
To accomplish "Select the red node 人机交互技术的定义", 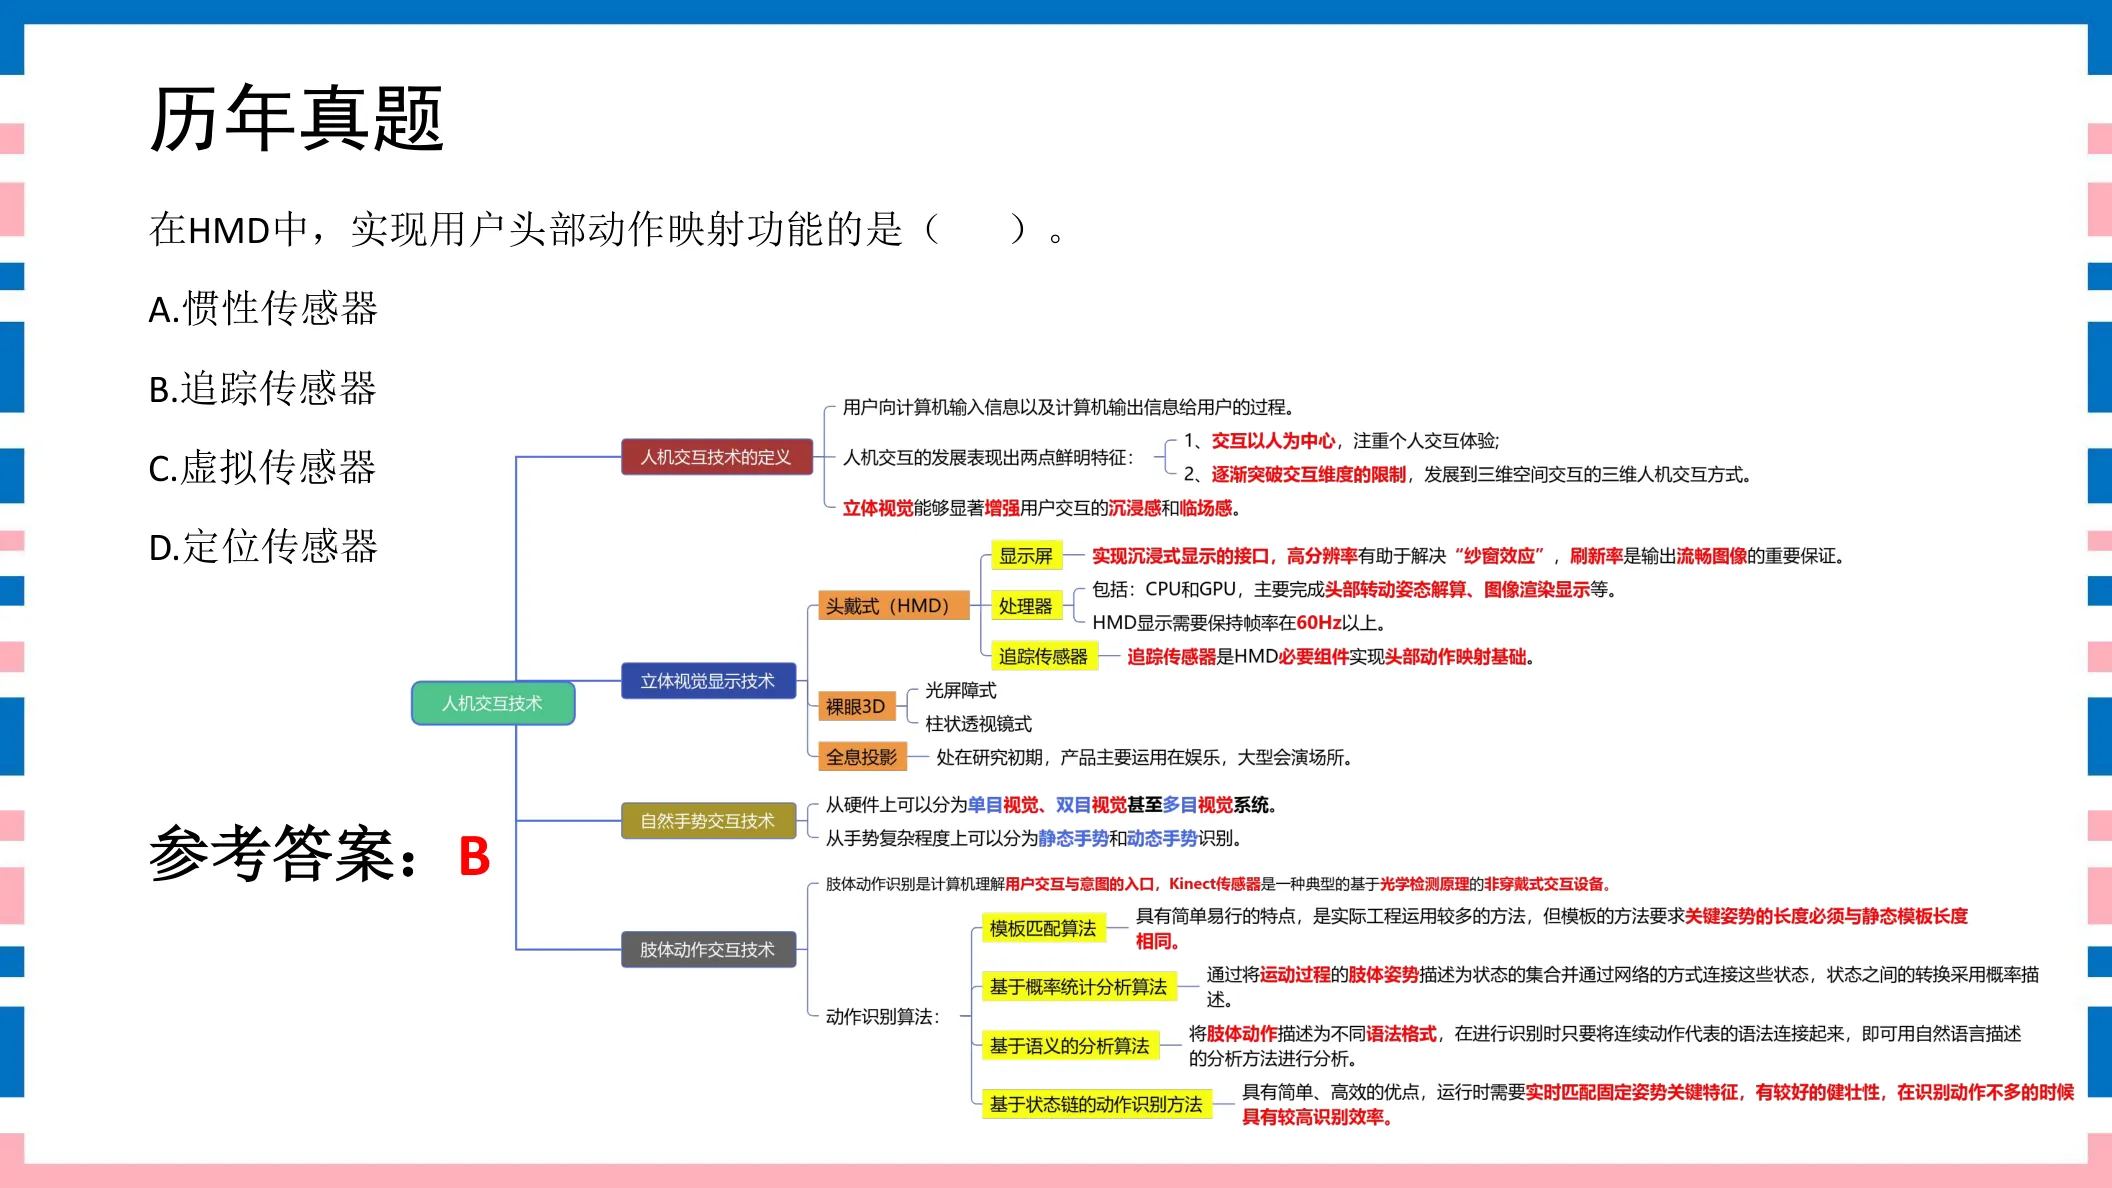I will pos(716,457).
